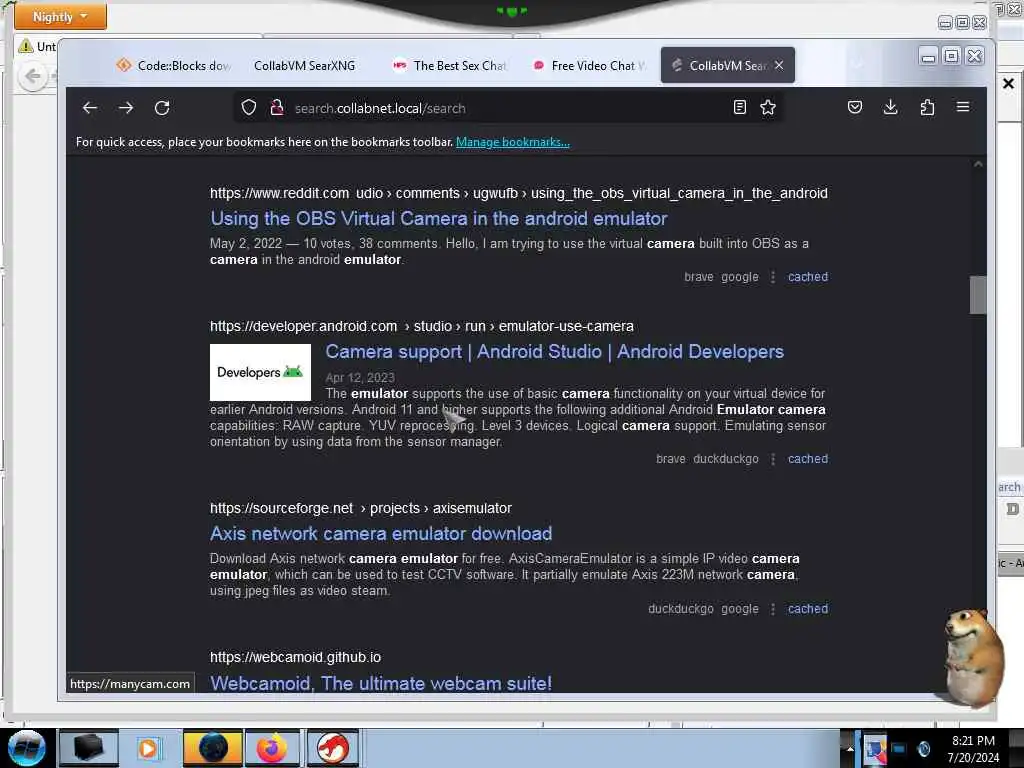
Task: Open Webcamoid ultimate webcam suite result
Action: [381, 683]
